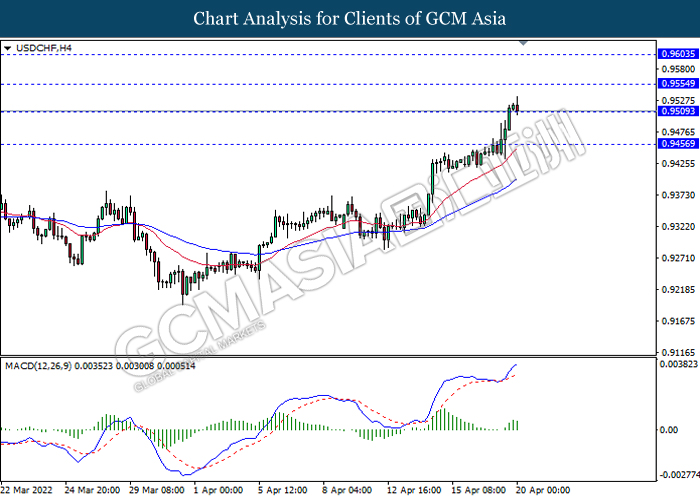Click the MACD 0.003823 scale value
Viewport: 700px width, 500px height.
(679, 364)
